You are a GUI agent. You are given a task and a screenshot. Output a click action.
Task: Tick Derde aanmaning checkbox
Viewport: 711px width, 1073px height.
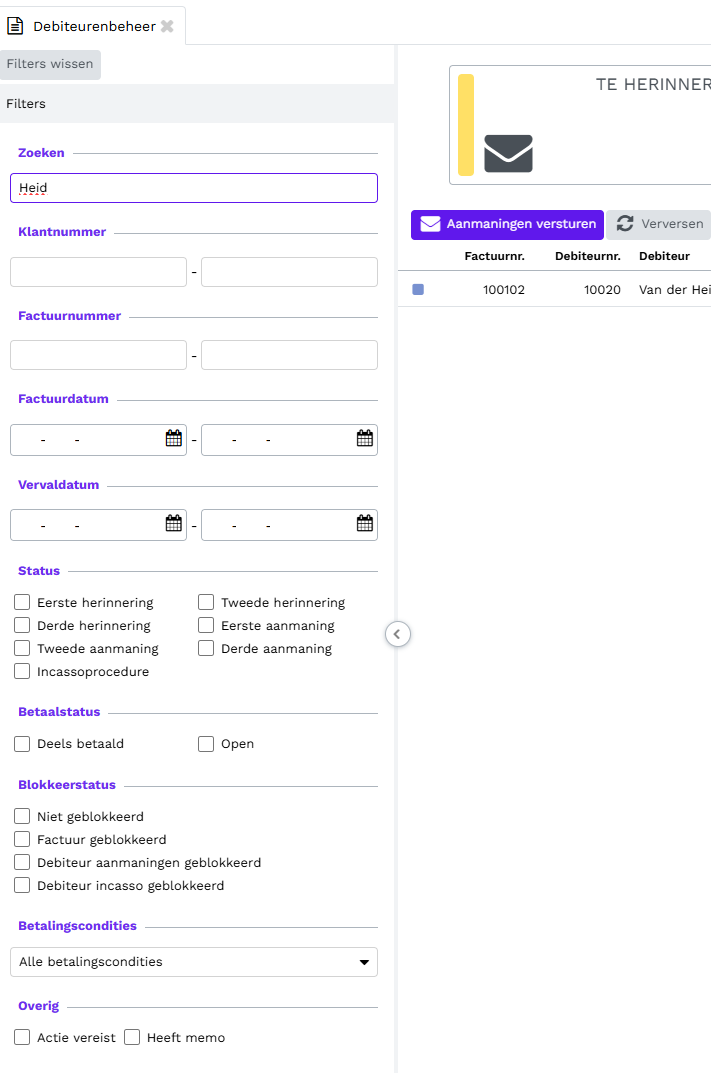click(206, 648)
